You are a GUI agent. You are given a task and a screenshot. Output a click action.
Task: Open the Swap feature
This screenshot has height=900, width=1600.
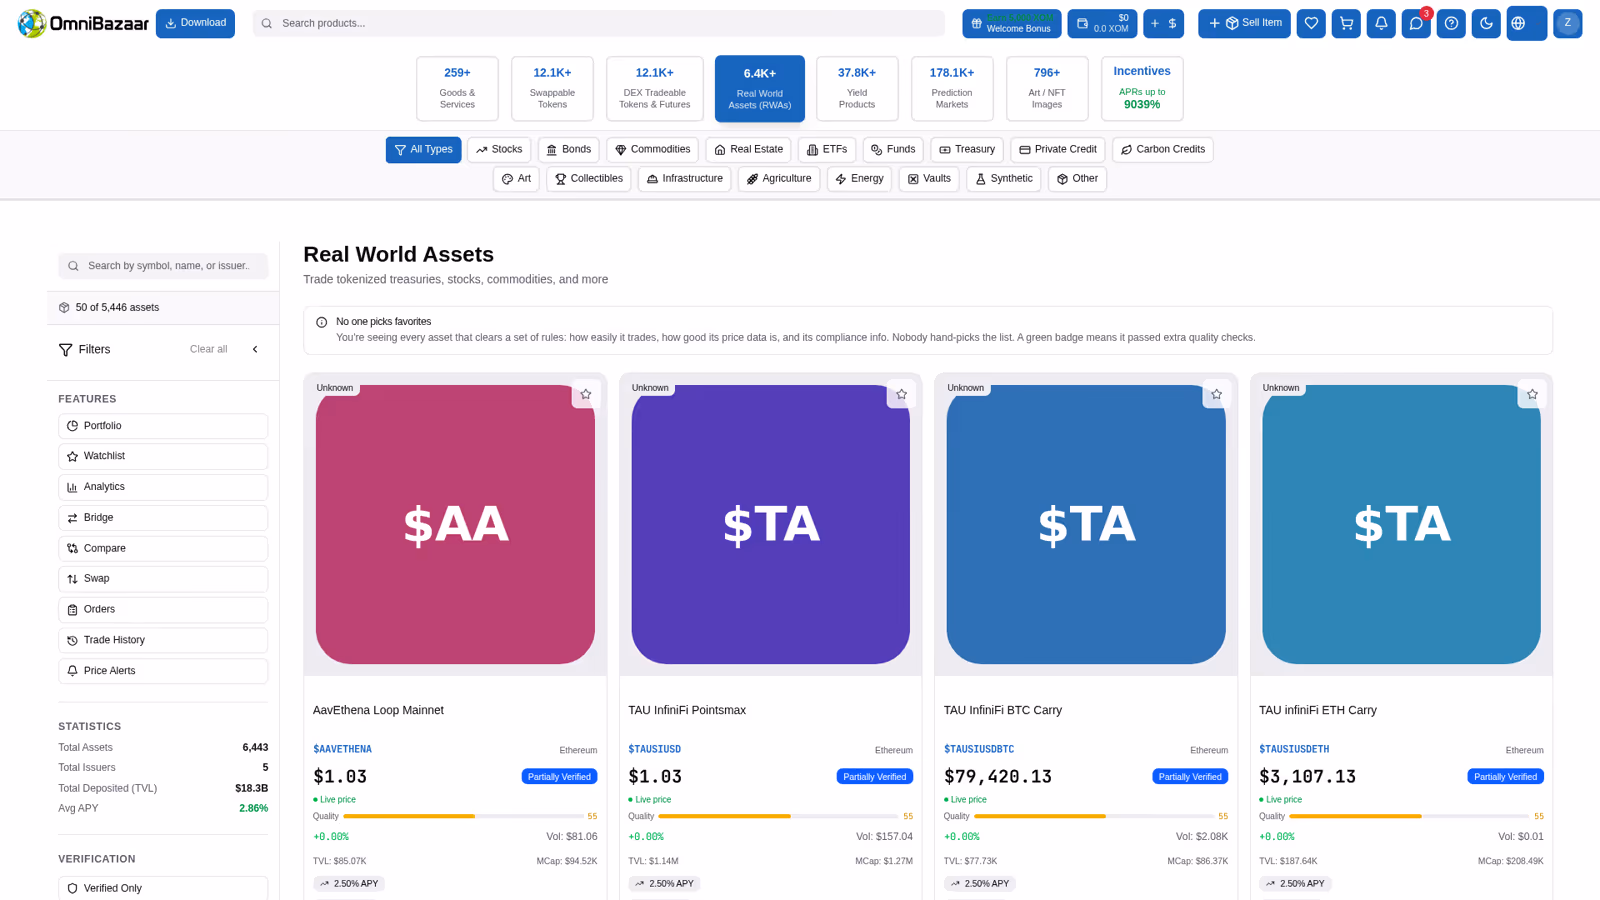tap(163, 579)
